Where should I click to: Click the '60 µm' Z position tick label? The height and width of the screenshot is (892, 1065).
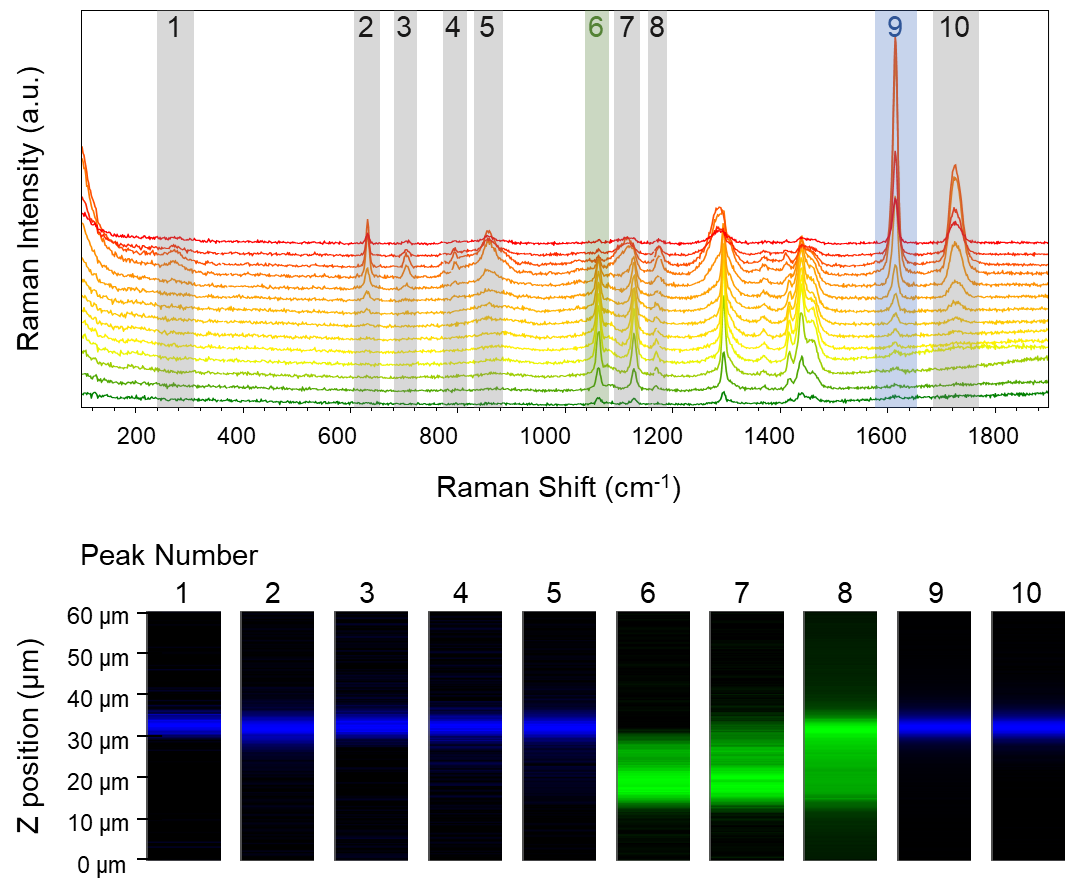coord(98,616)
